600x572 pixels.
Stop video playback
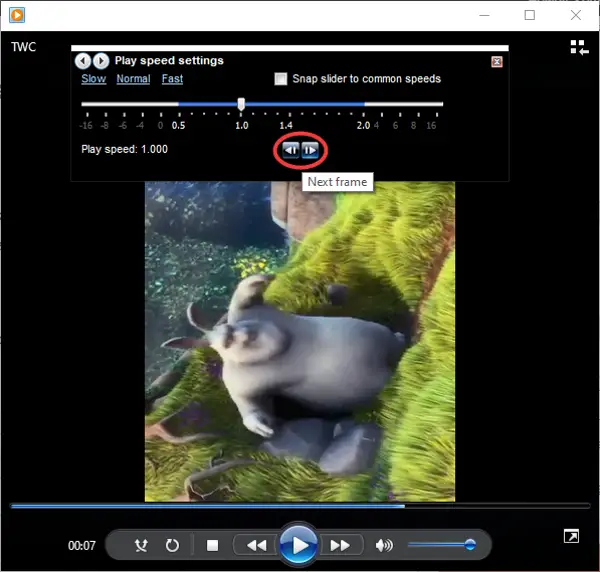coord(212,545)
